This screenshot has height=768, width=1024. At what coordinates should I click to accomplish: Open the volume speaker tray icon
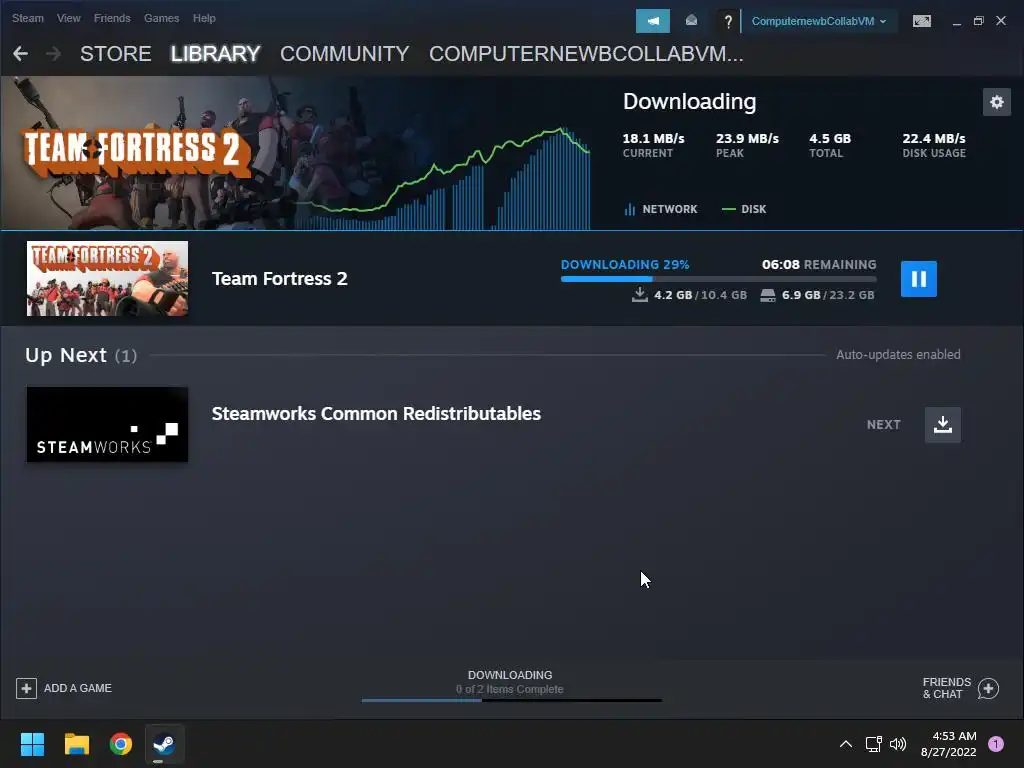898,744
